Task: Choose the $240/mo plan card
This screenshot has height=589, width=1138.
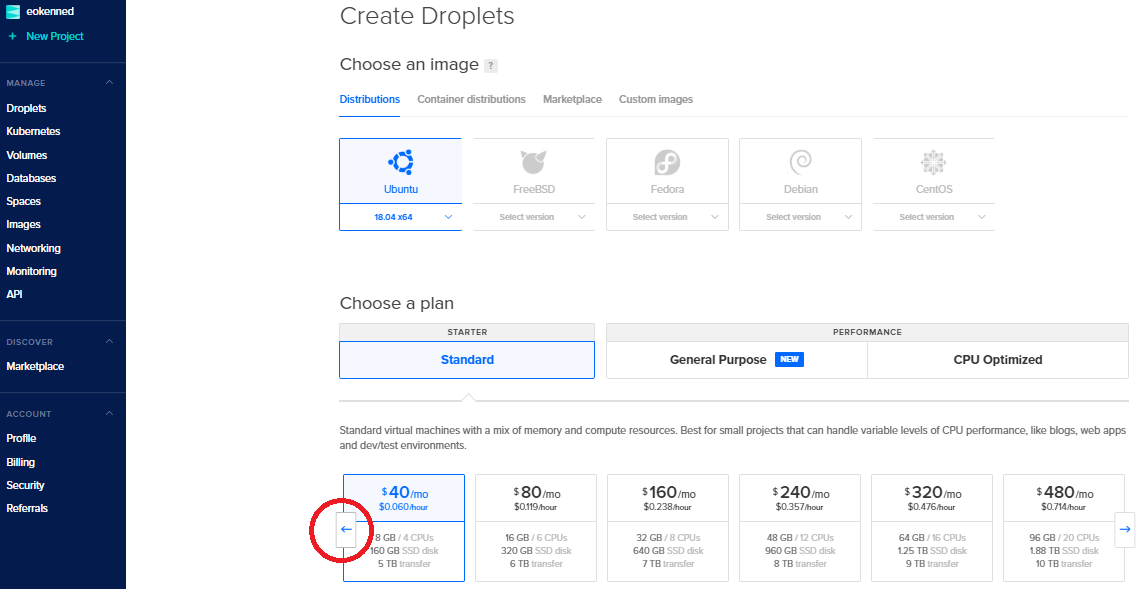Action: 800,527
